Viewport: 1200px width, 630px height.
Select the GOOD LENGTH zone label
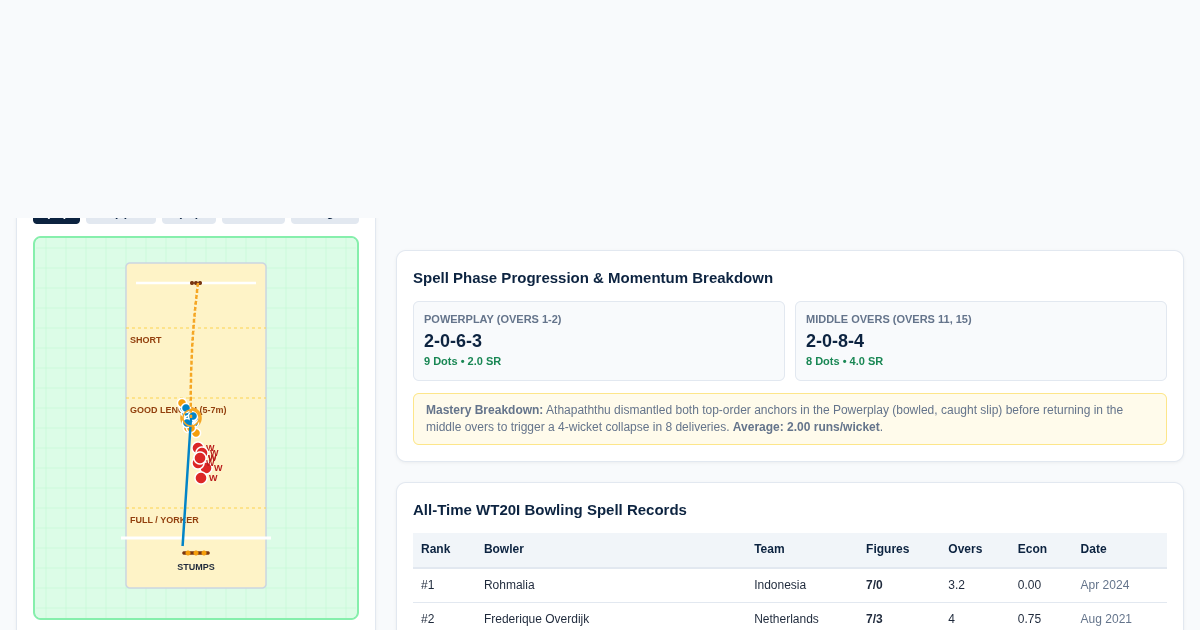[178, 410]
